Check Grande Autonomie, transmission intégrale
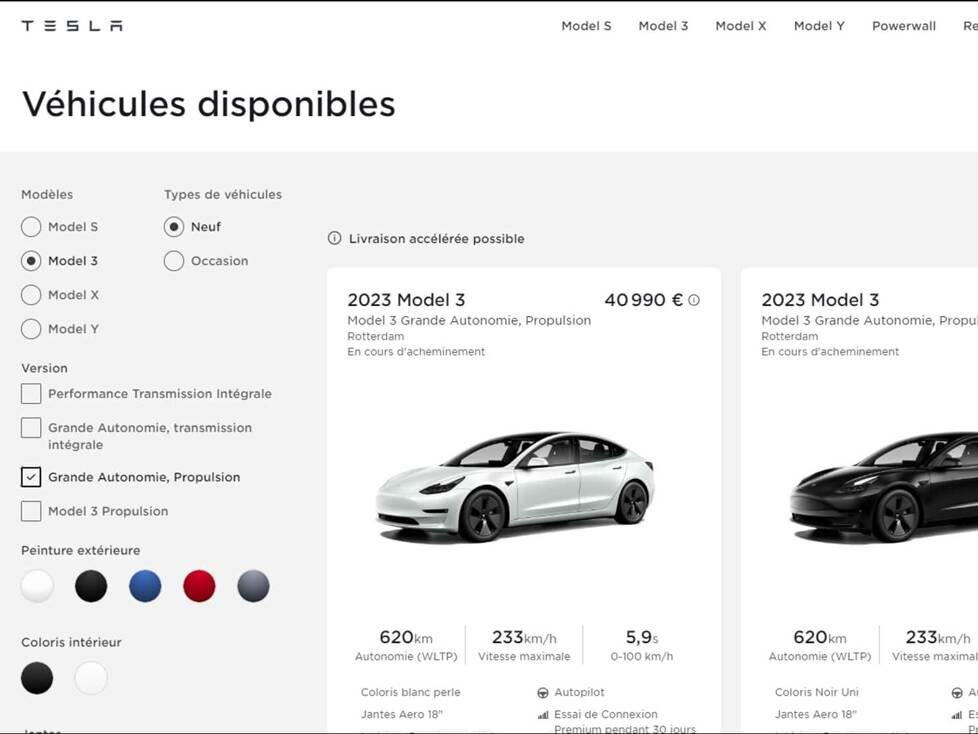The image size is (978, 734). pos(31,428)
